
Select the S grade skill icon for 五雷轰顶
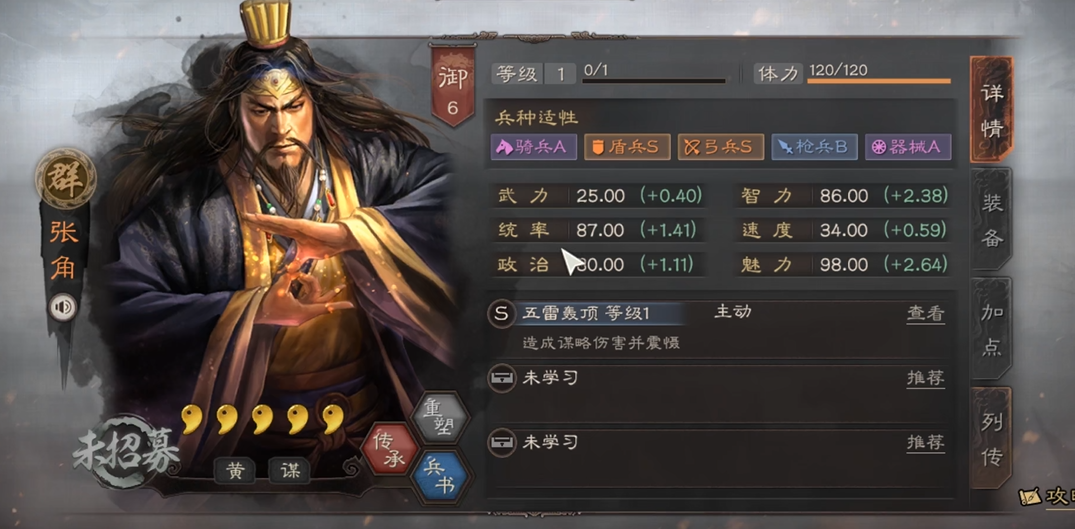point(502,314)
